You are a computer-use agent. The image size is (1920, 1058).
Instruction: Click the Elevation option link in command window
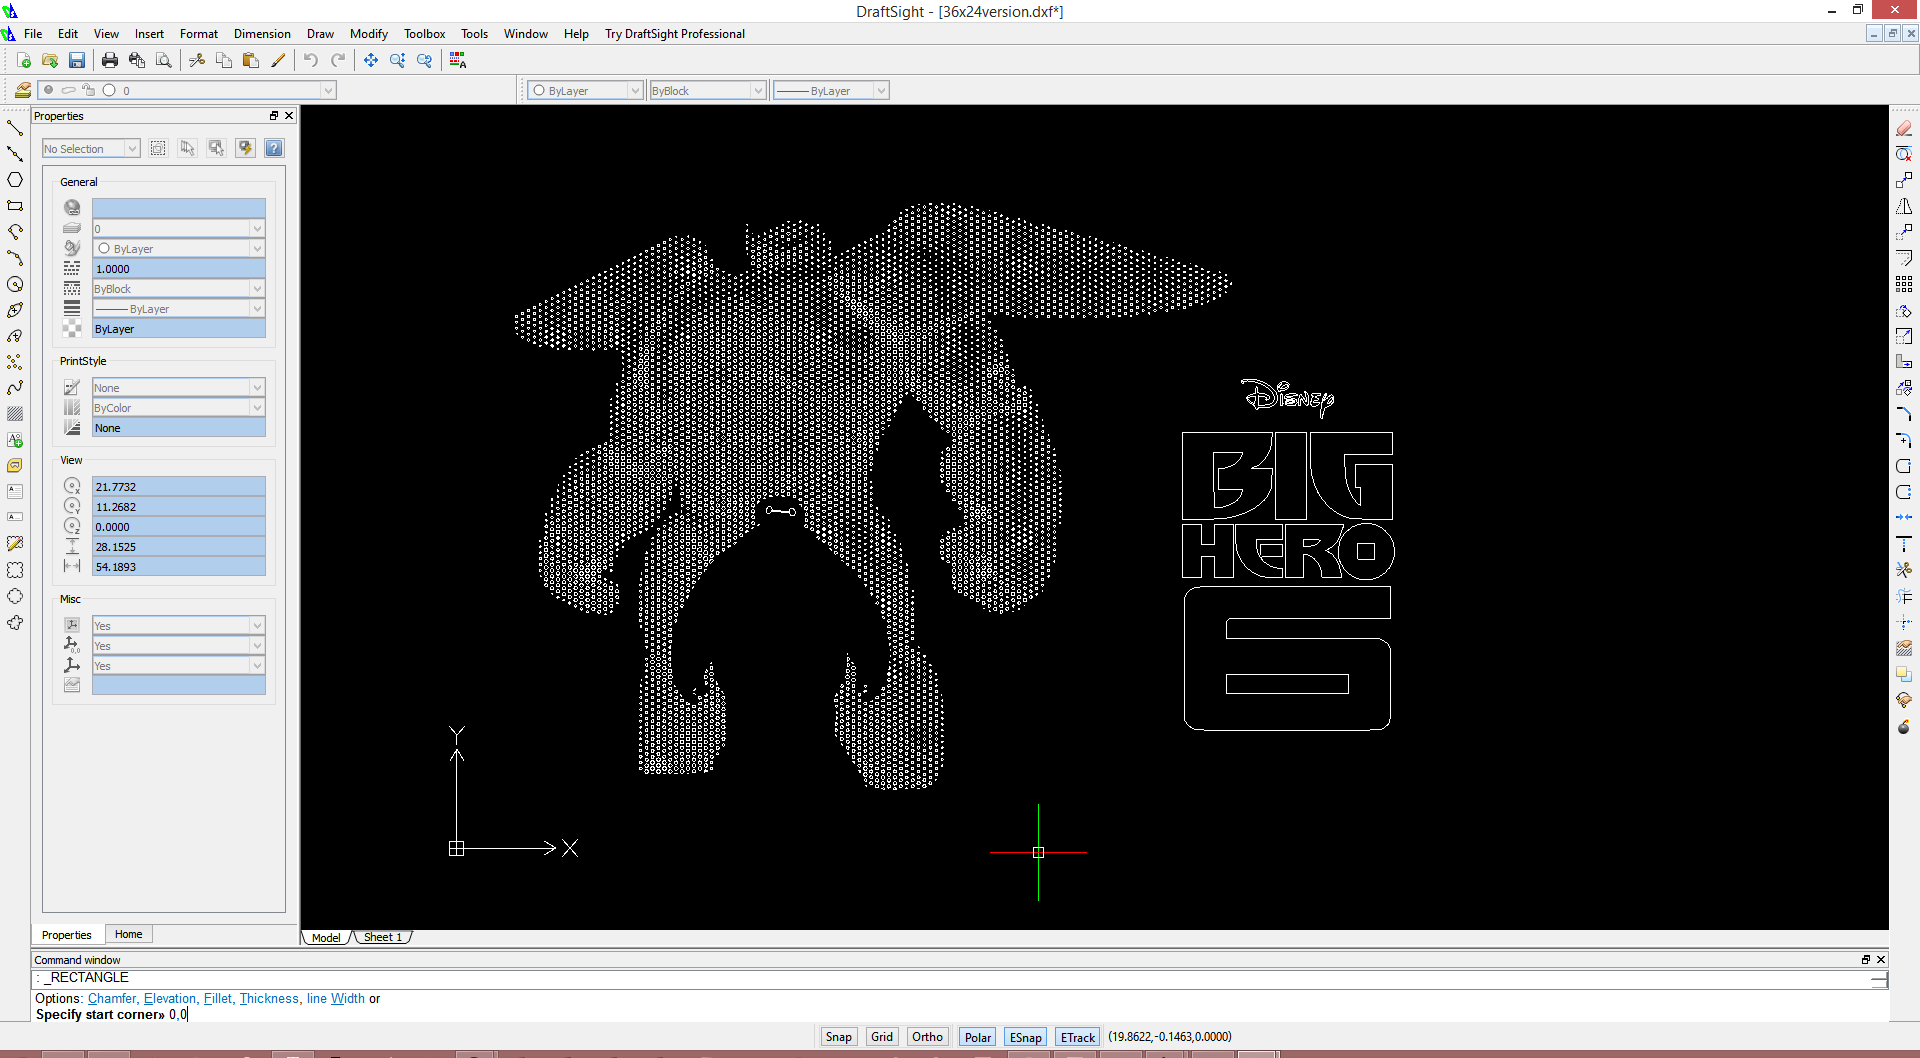pos(170,998)
